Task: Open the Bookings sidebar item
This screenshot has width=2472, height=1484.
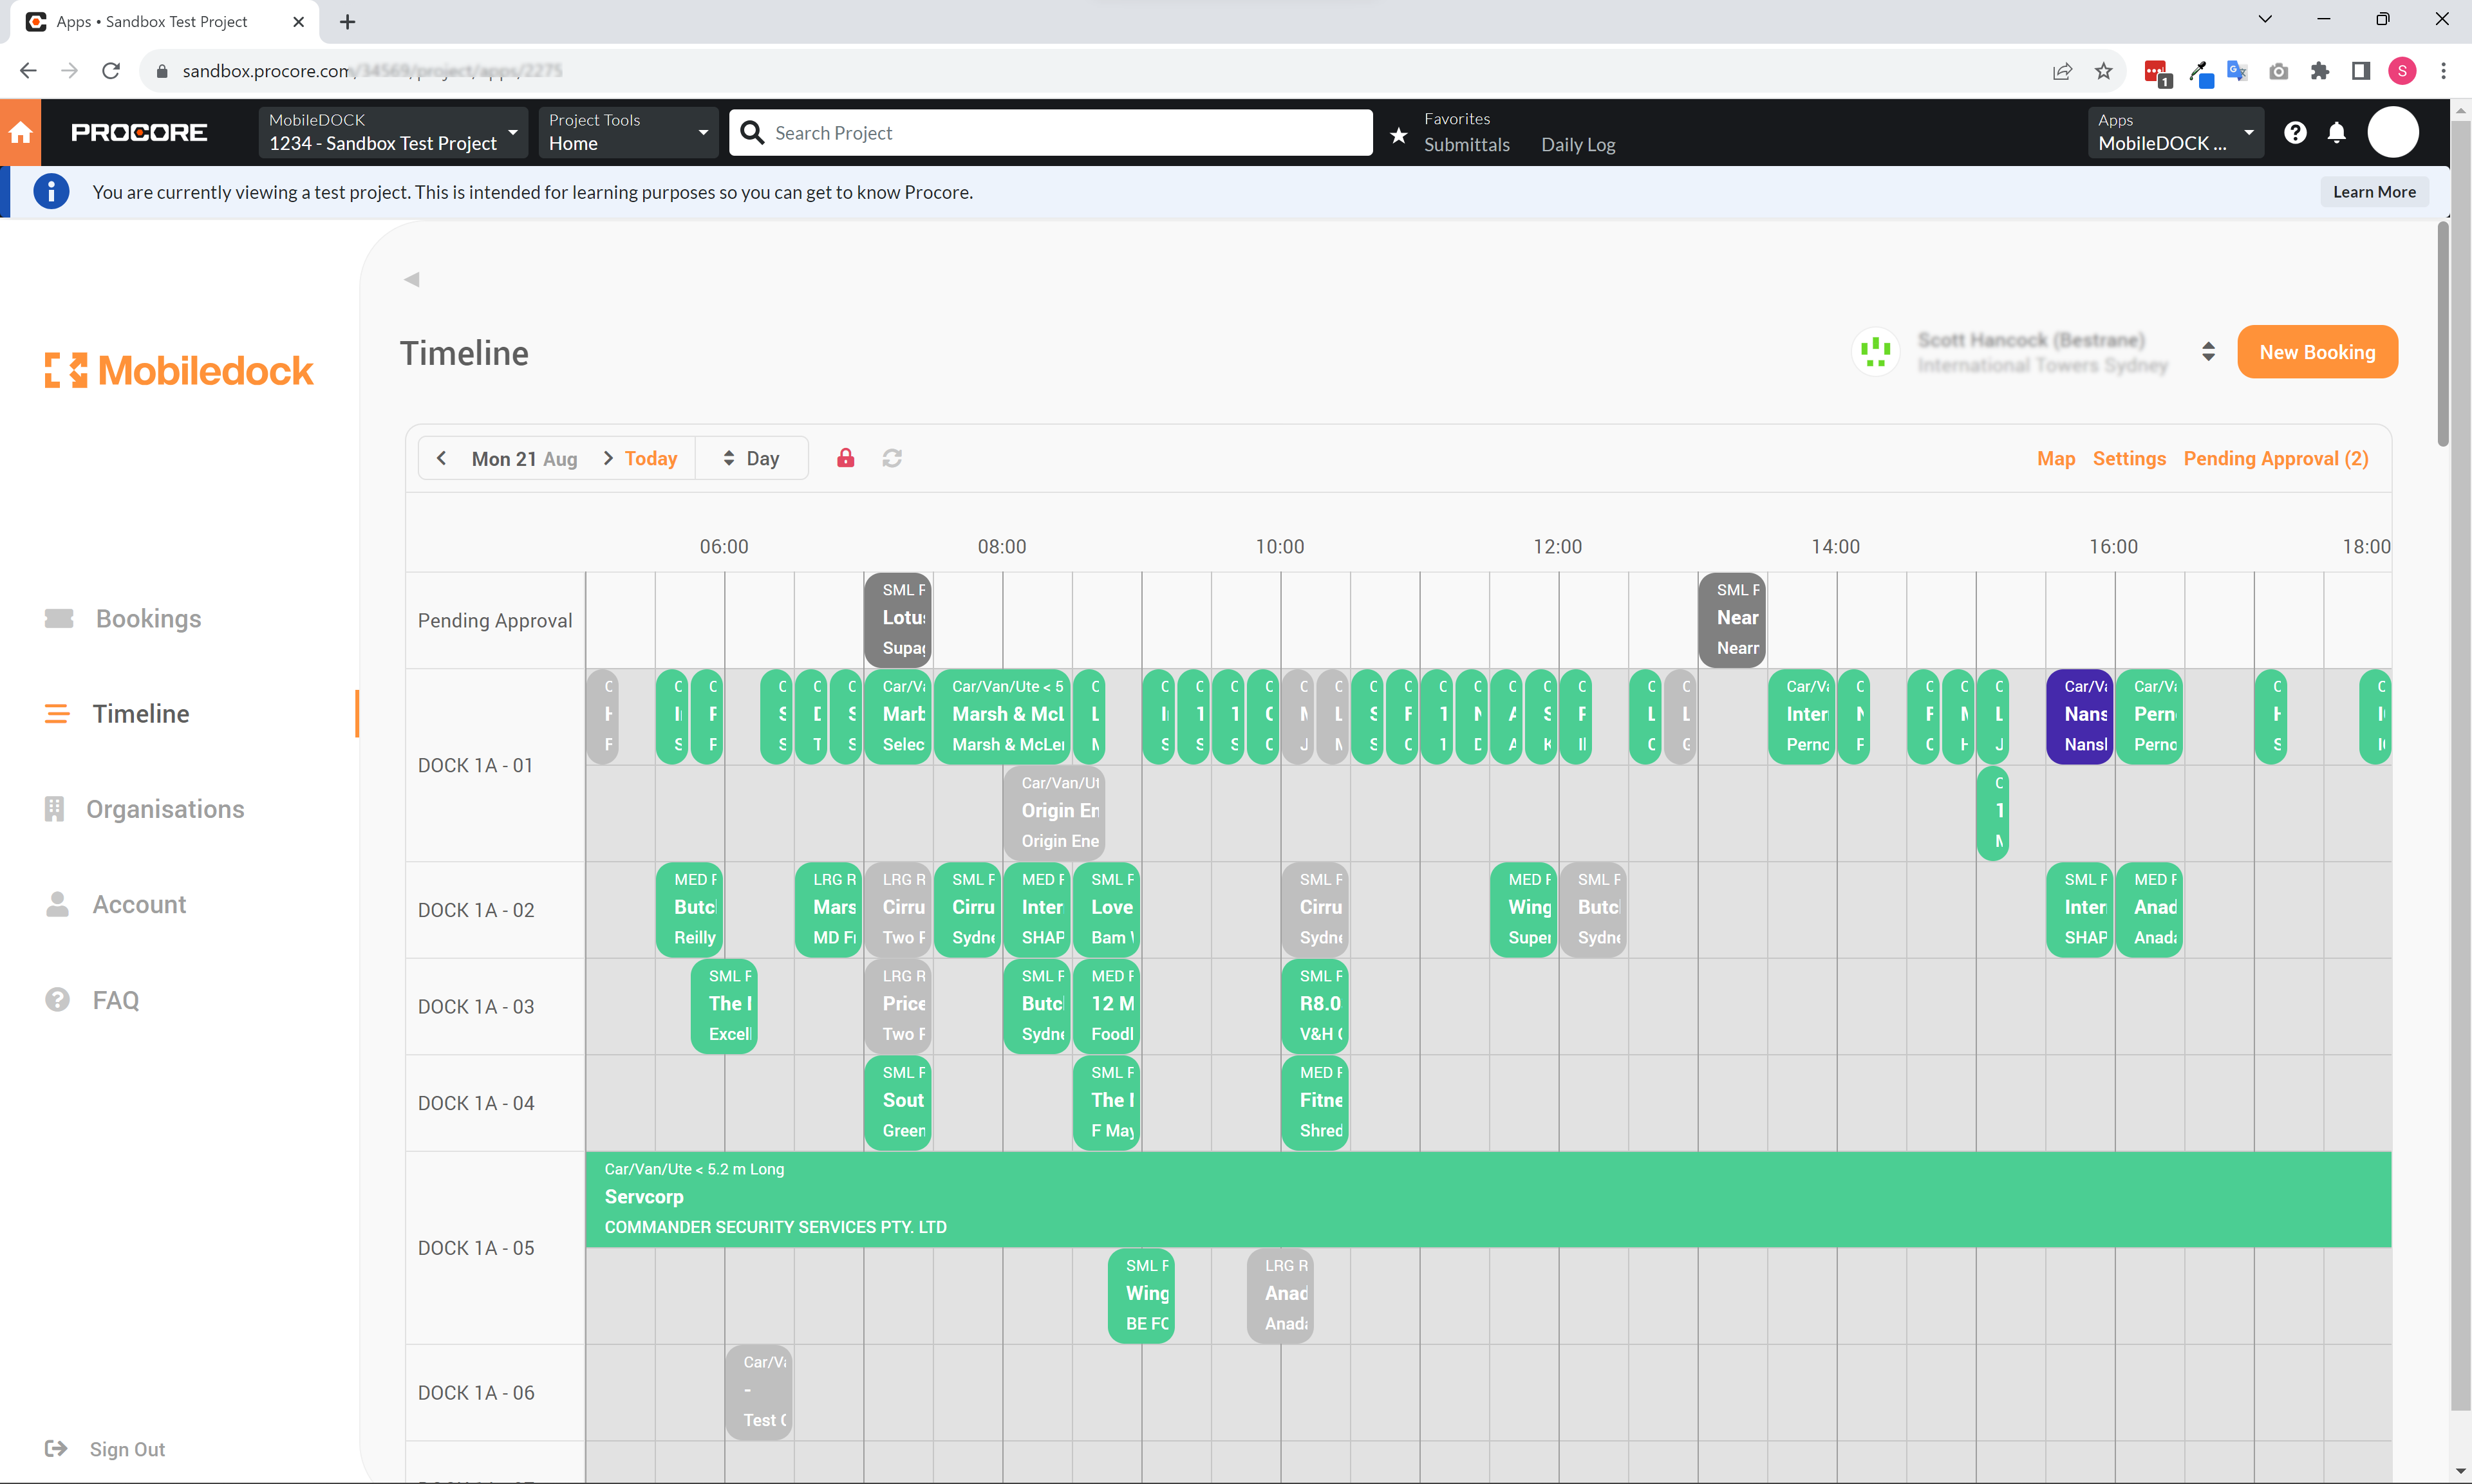Action: (x=148, y=618)
